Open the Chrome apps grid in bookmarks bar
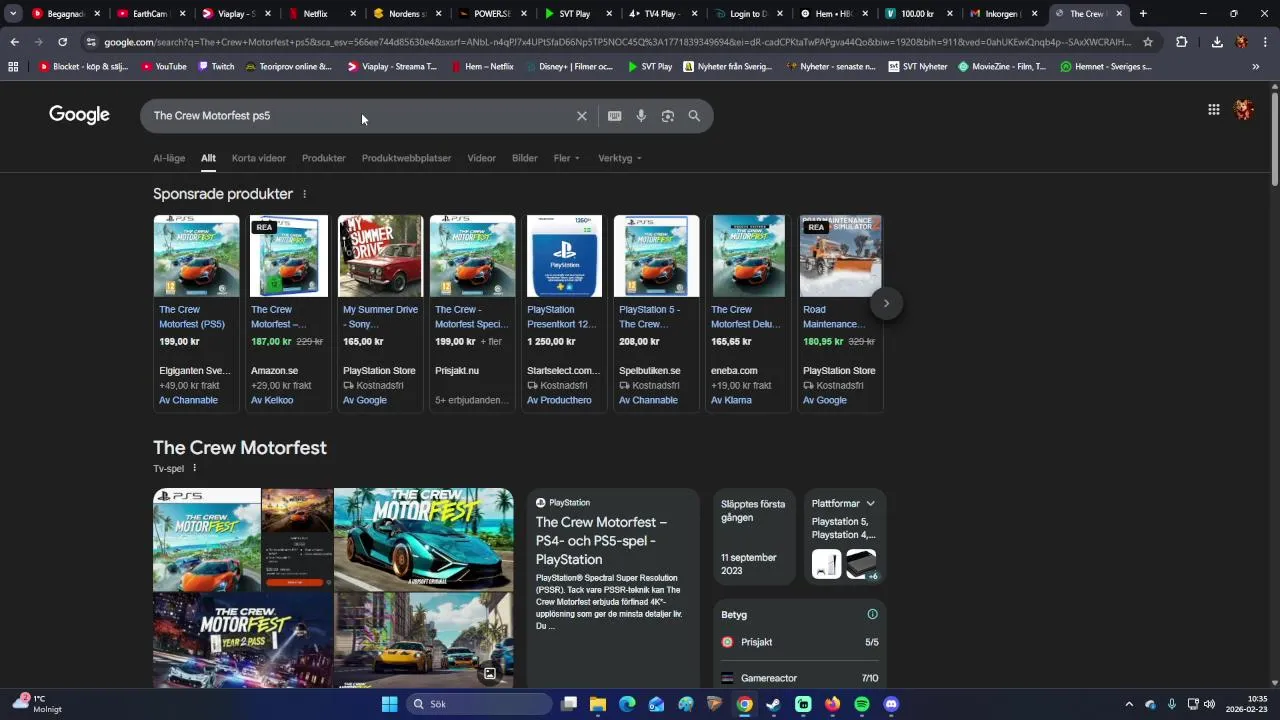Image resolution: width=1280 pixels, height=720 pixels. click(13, 67)
